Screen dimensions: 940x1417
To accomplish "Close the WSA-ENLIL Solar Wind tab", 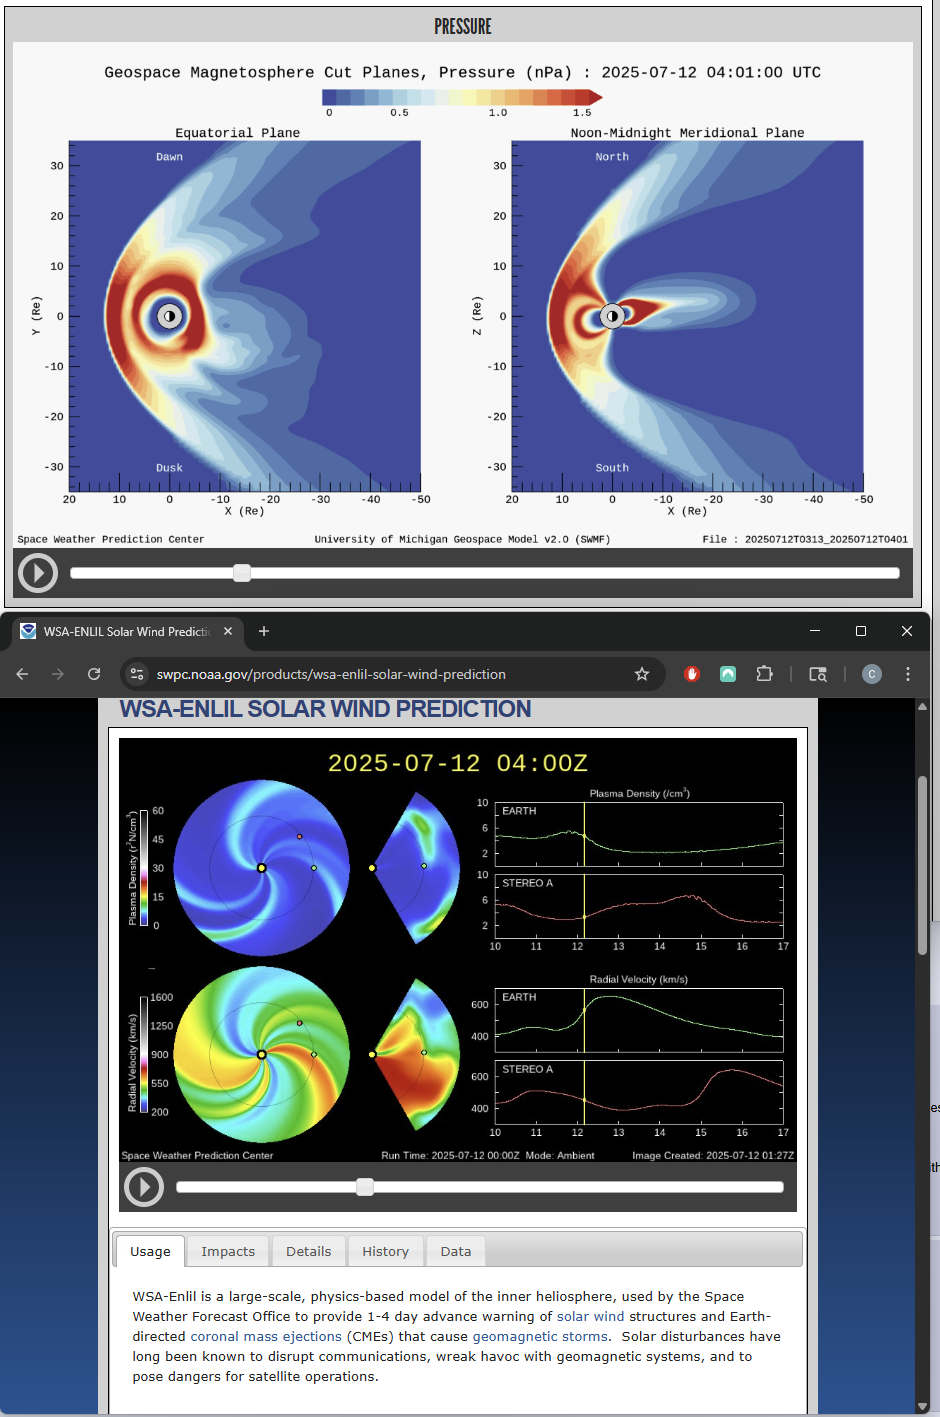I will coord(228,631).
